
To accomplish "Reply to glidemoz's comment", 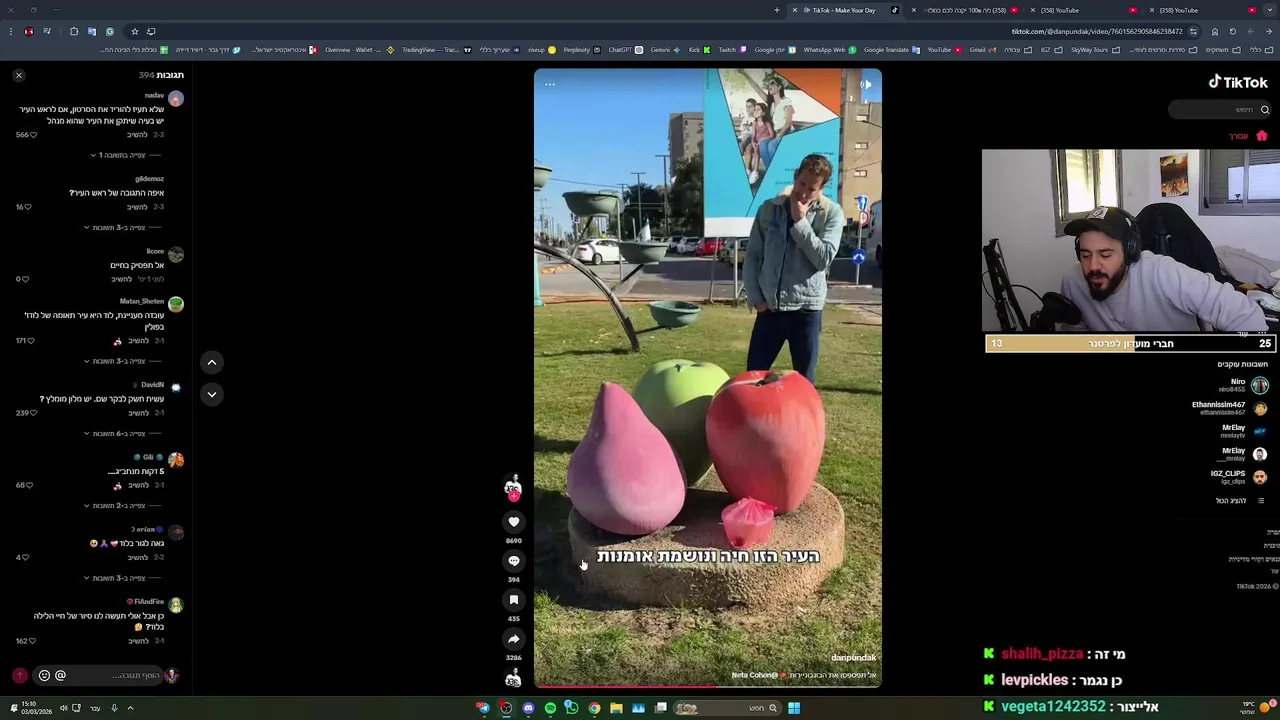I will click(137, 207).
